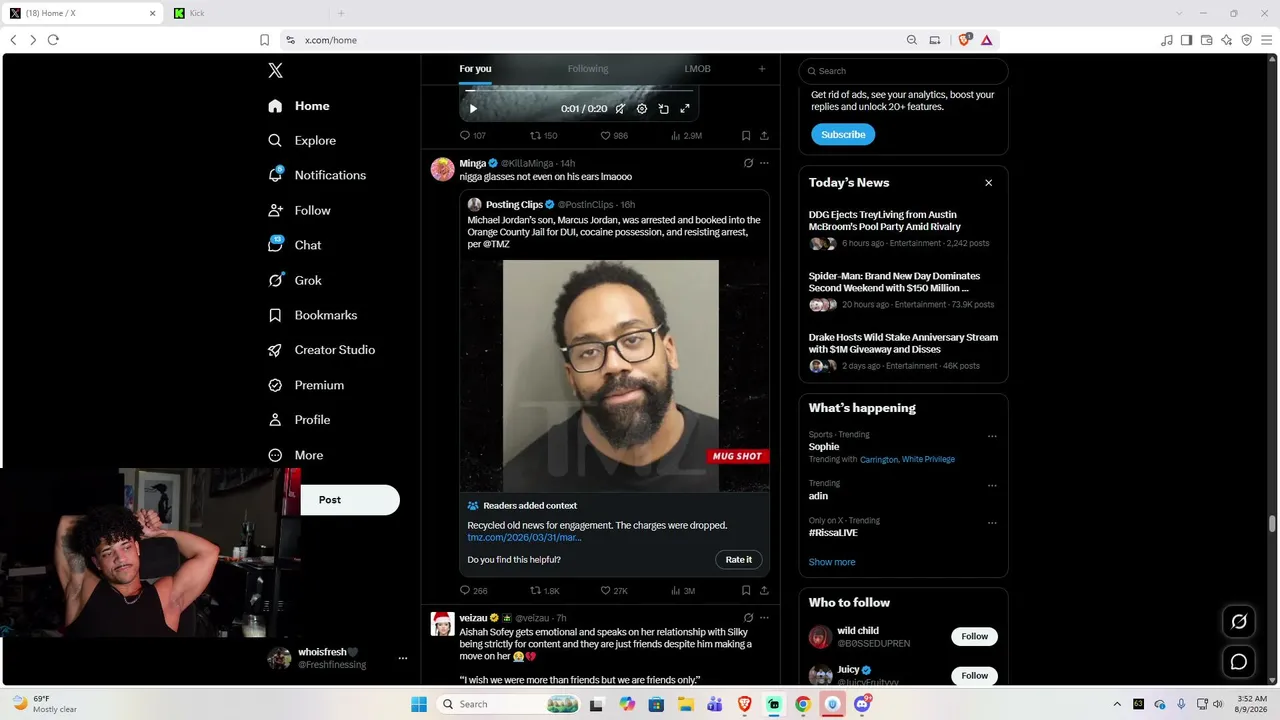
Task: Expand the video to fullscreen
Action: (x=685, y=109)
